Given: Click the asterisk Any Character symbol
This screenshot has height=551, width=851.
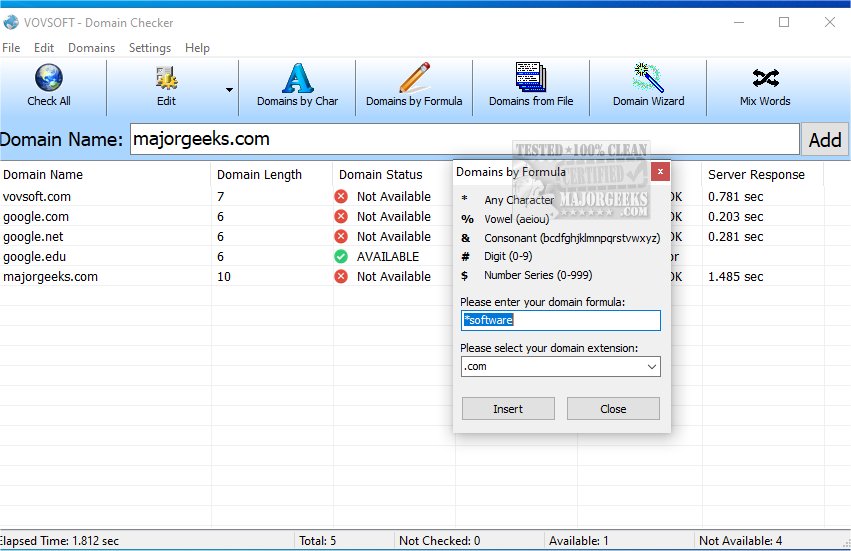Looking at the screenshot, I should [x=465, y=199].
